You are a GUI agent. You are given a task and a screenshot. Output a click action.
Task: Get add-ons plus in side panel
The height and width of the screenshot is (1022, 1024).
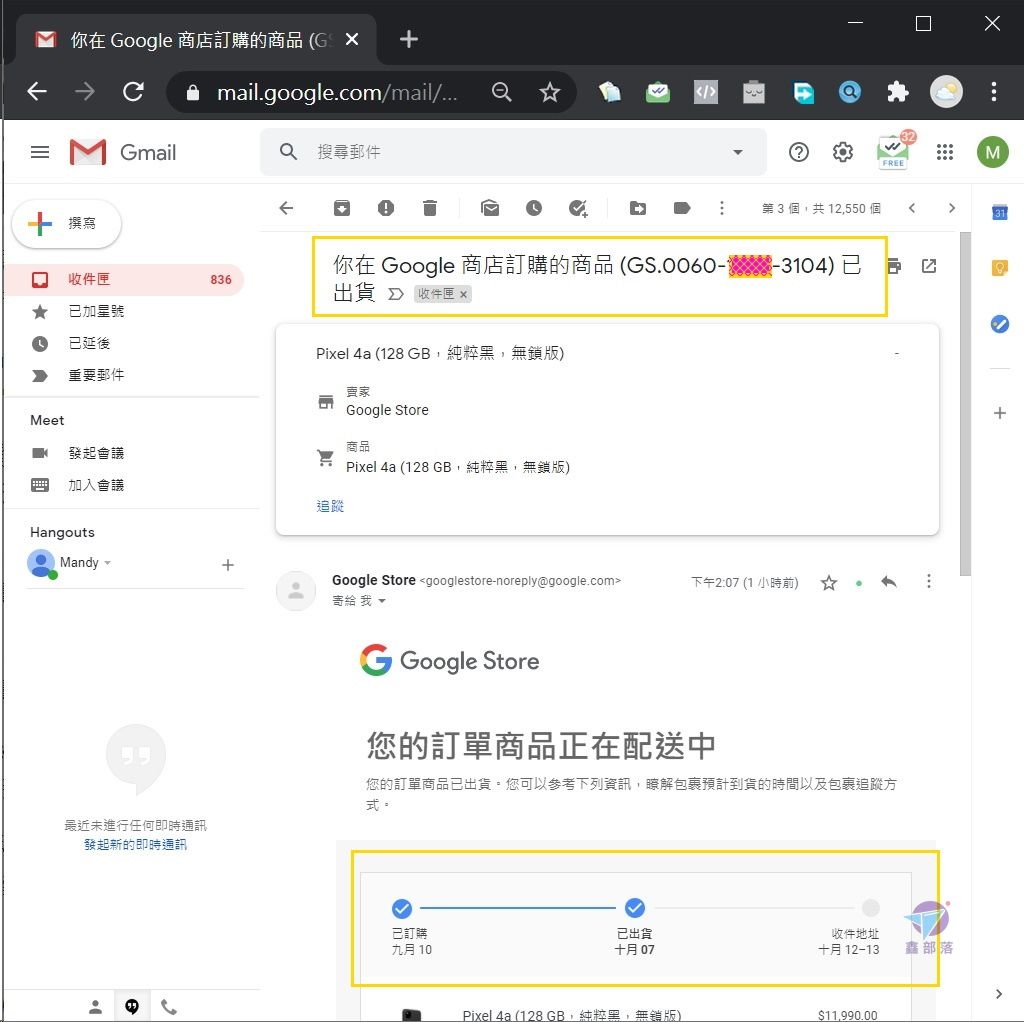(x=999, y=413)
